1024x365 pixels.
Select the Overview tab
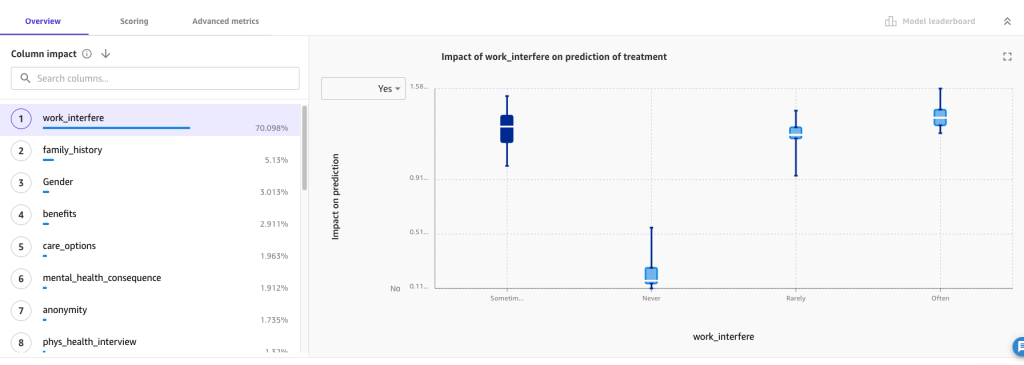pyautogui.click(x=43, y=22)
